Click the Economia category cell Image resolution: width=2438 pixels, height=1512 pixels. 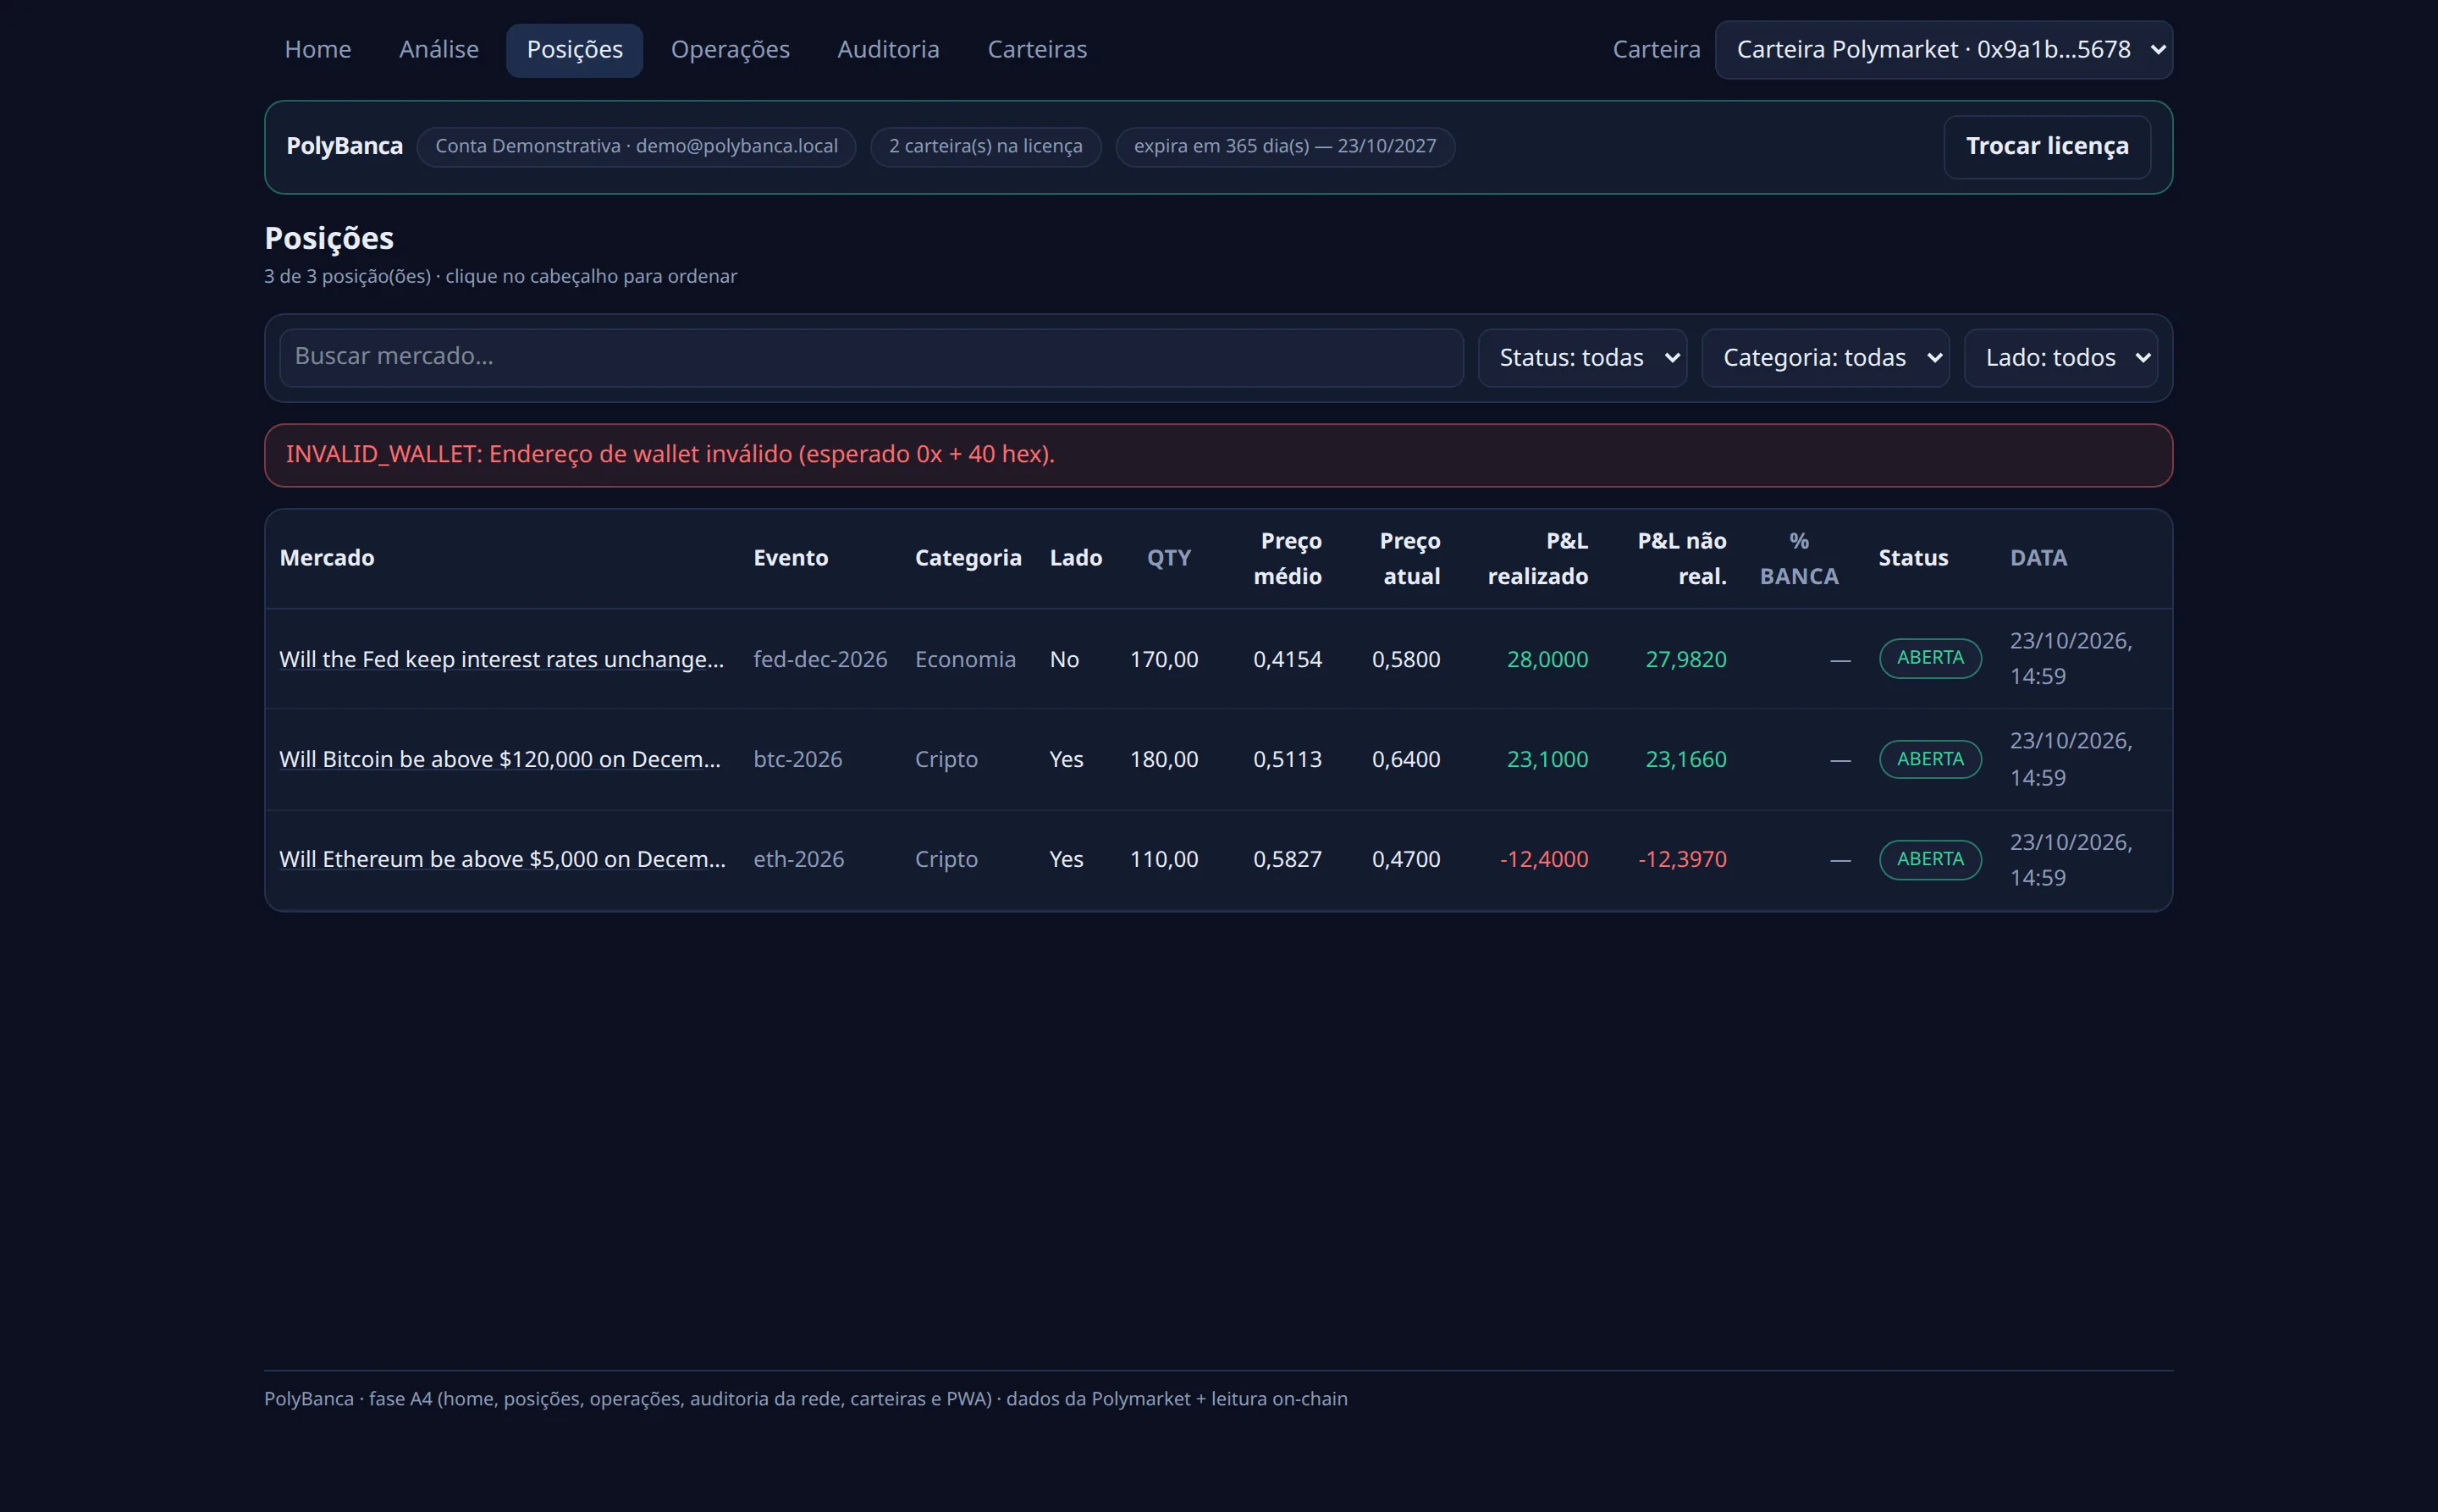click(x=965, y=659)
